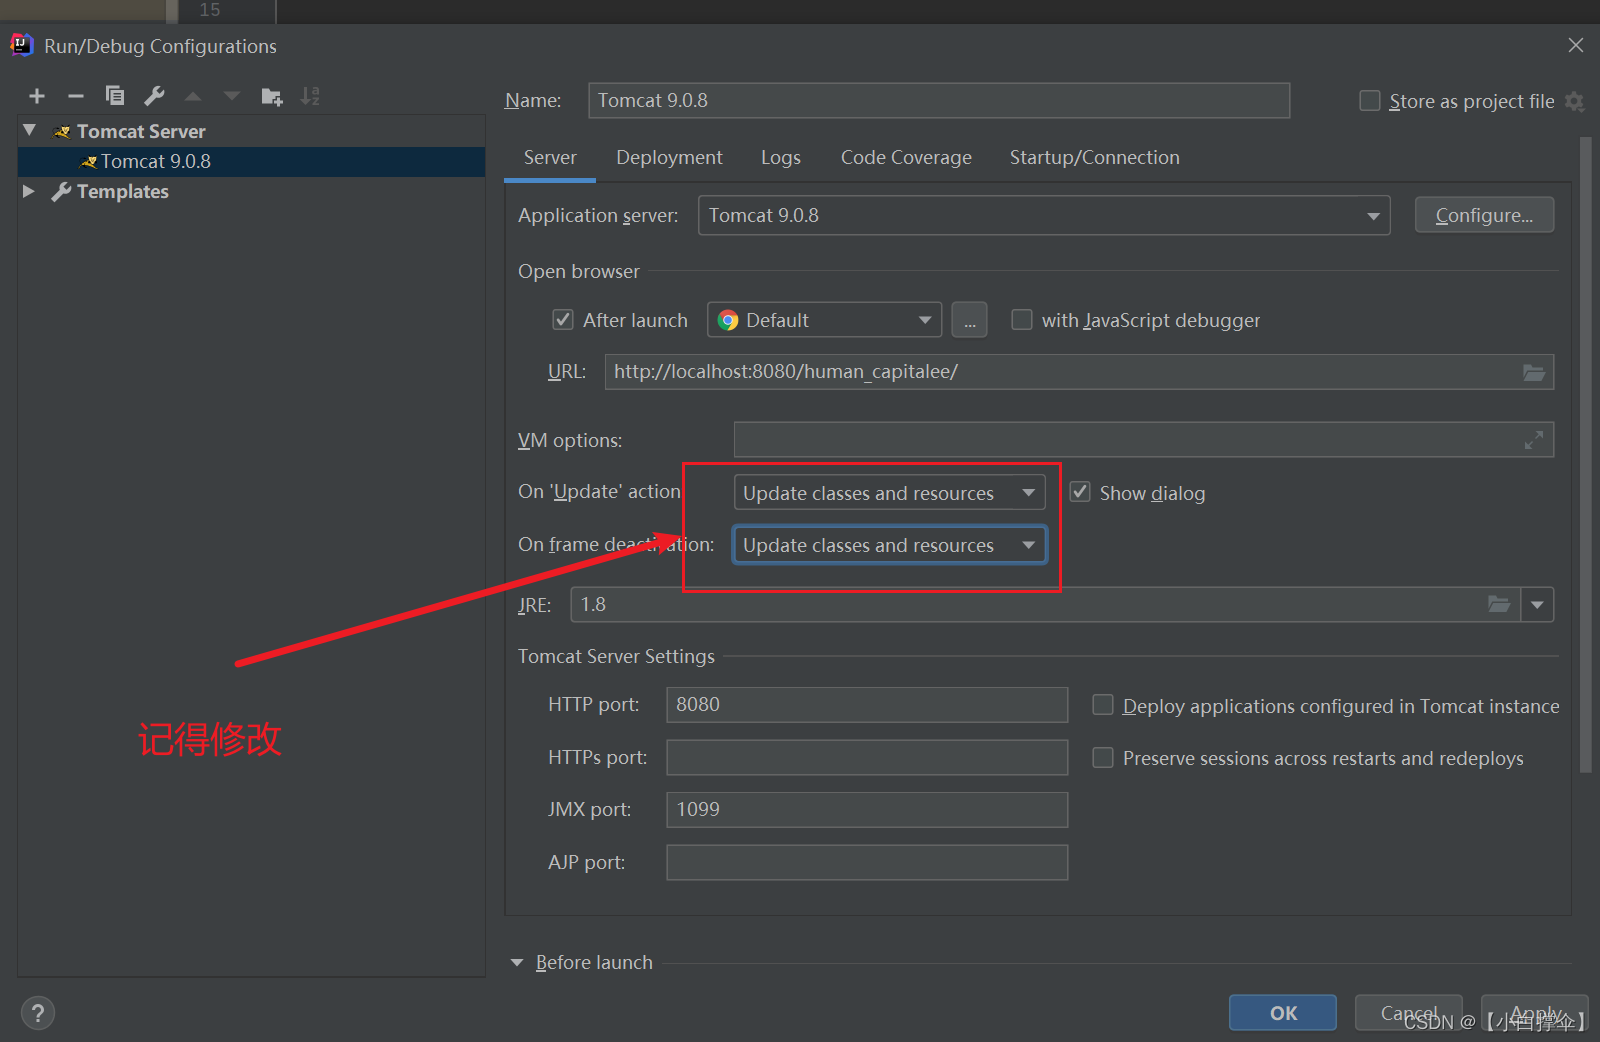
Task: Open the Default browser dropdown
Action: pyautogui.click(x=824, y=320)
